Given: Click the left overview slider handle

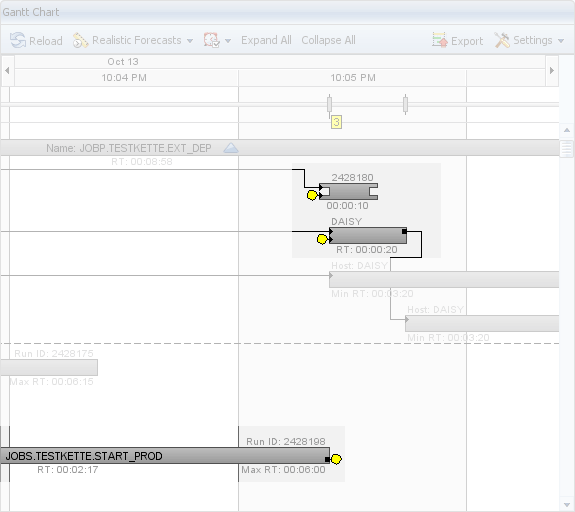Looking at the screenshot, I should (329, 105).
